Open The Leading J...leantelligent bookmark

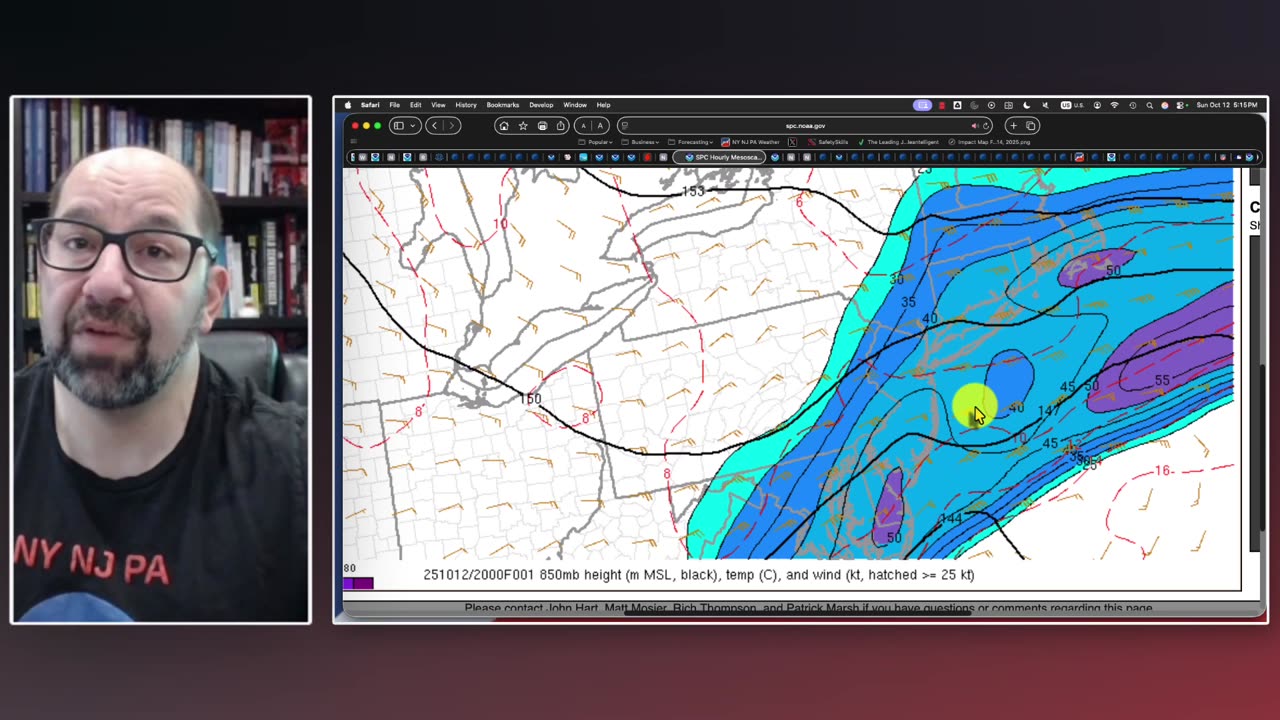click(x=898, y=142)
